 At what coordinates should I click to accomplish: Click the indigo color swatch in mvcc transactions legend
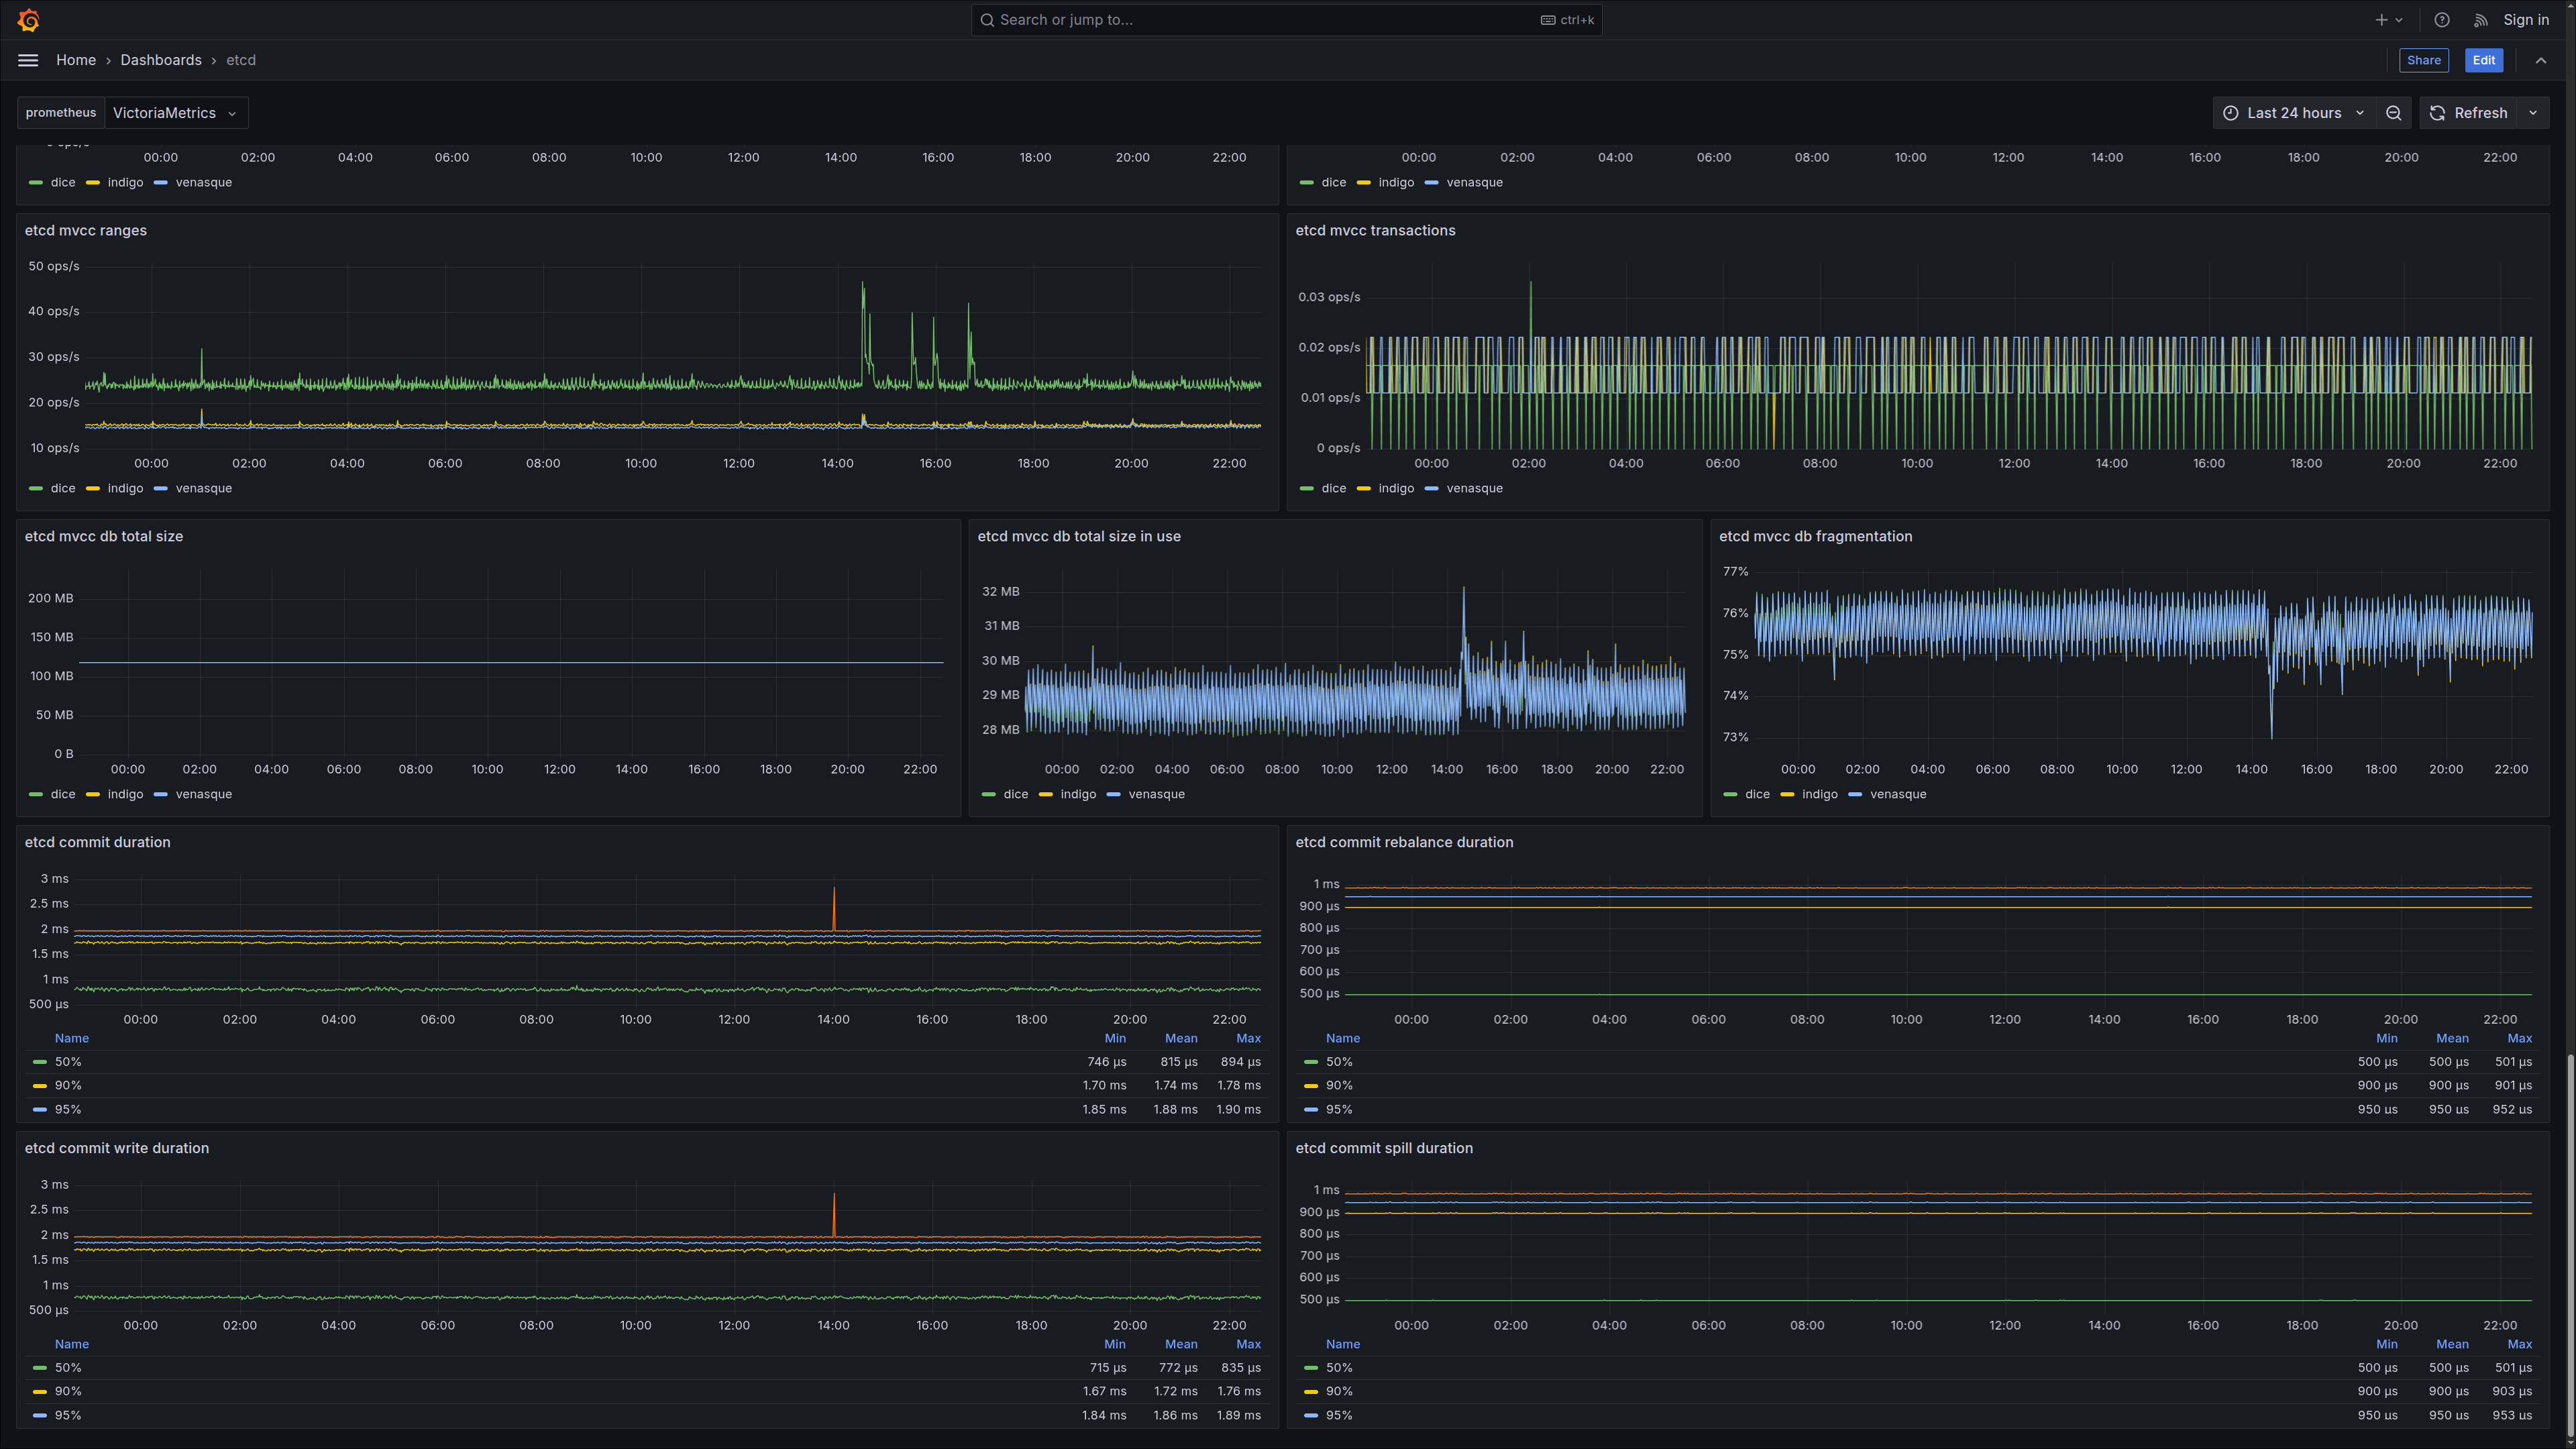(1363, 488)
